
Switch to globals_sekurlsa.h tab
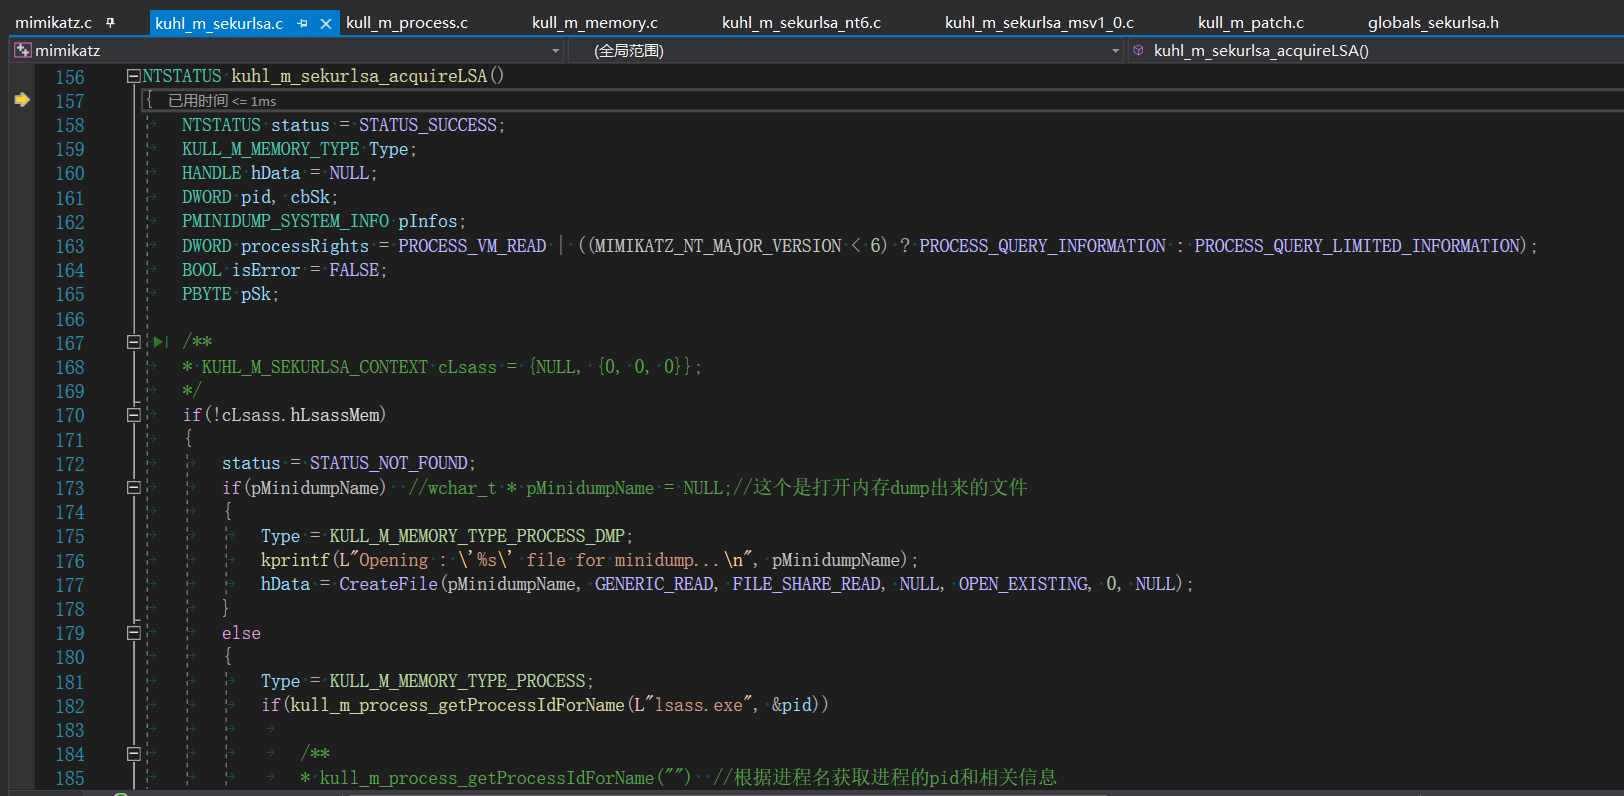[x=1433, y=22]
